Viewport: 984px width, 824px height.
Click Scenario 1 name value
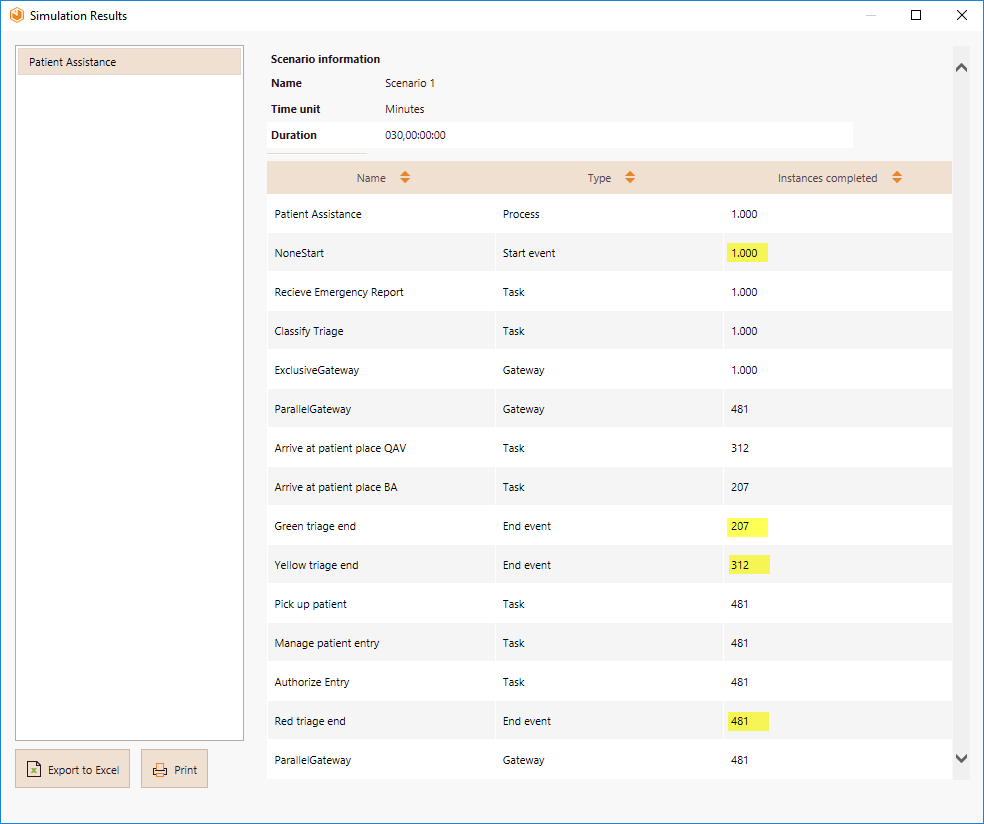point(410,83)
